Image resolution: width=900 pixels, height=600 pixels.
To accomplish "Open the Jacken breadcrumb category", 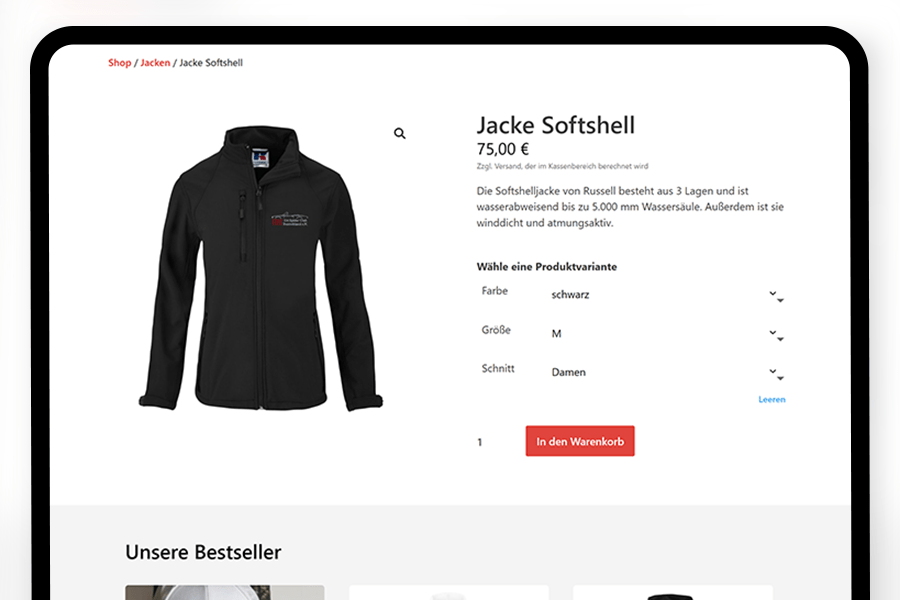I will [x=155, y=63].
